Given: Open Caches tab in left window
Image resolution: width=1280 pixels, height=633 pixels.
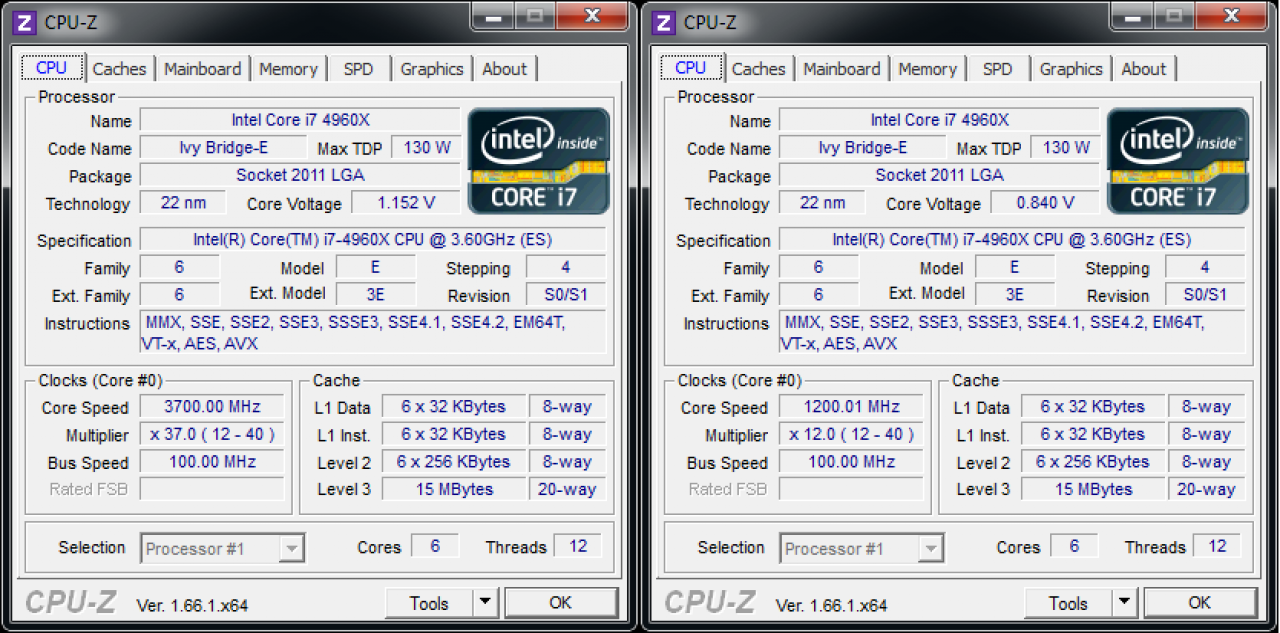Looking at the screenshot, I should click(x=119, y=69).
